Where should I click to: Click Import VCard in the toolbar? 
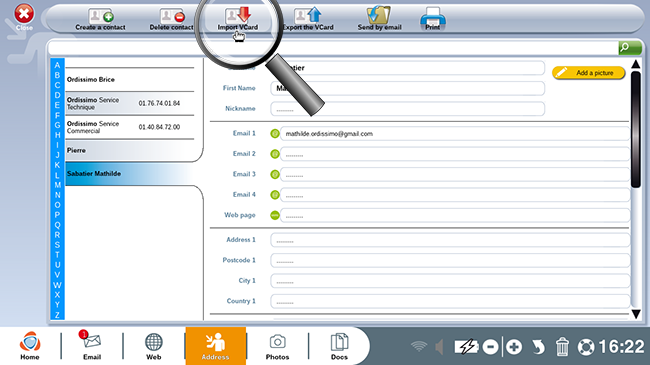[238, 20]
